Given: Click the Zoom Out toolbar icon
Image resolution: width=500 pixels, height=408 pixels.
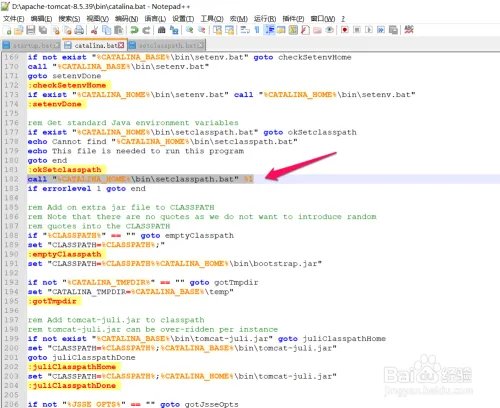Looking at the screenshot, I should click(x=202, y=30).
